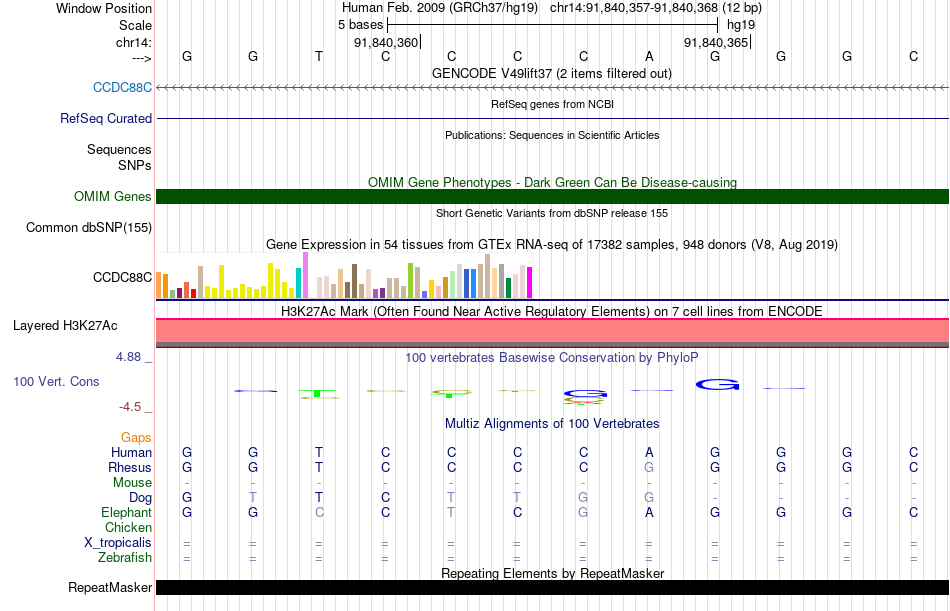The height and width of the screenshot is (611, 950).
Task: Click the Mouse species label
Action: coord(132,483)
